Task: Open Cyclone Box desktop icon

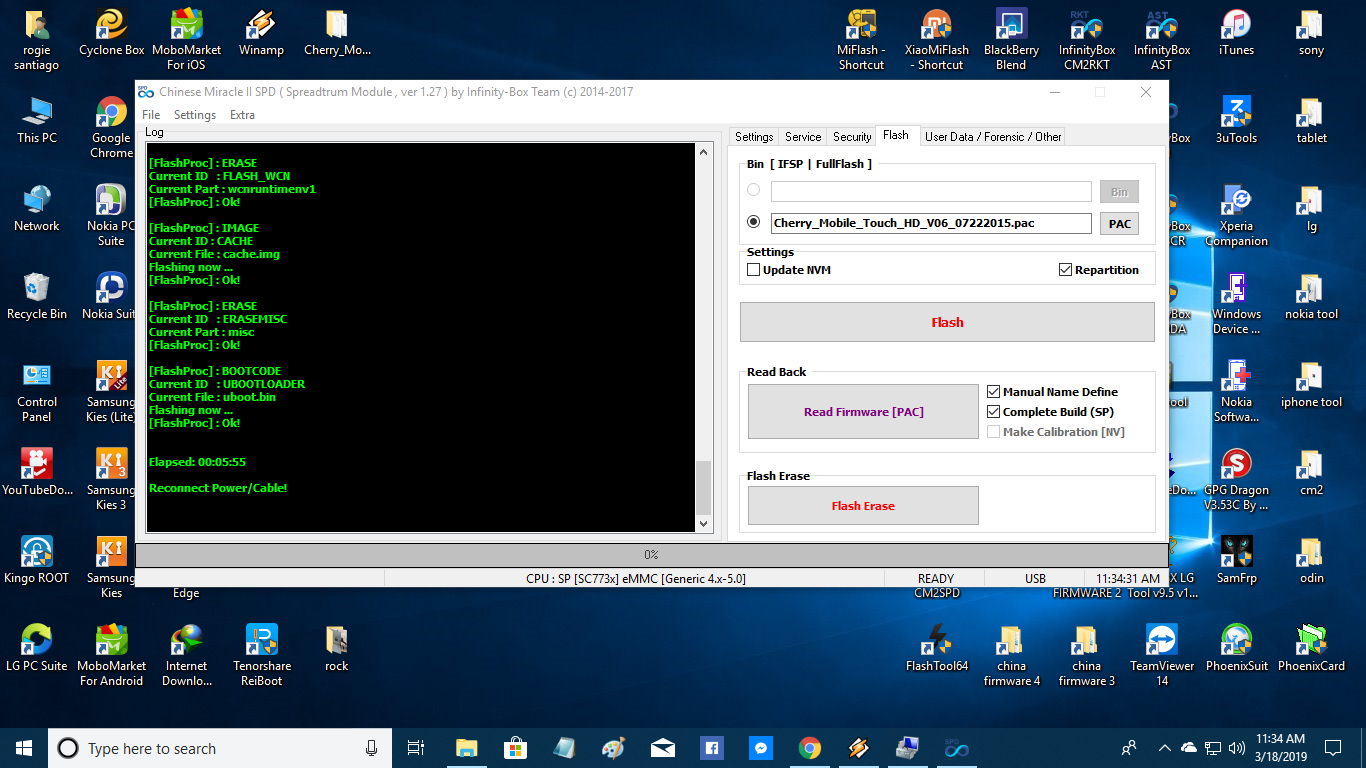Action: (x=111, y=34)
